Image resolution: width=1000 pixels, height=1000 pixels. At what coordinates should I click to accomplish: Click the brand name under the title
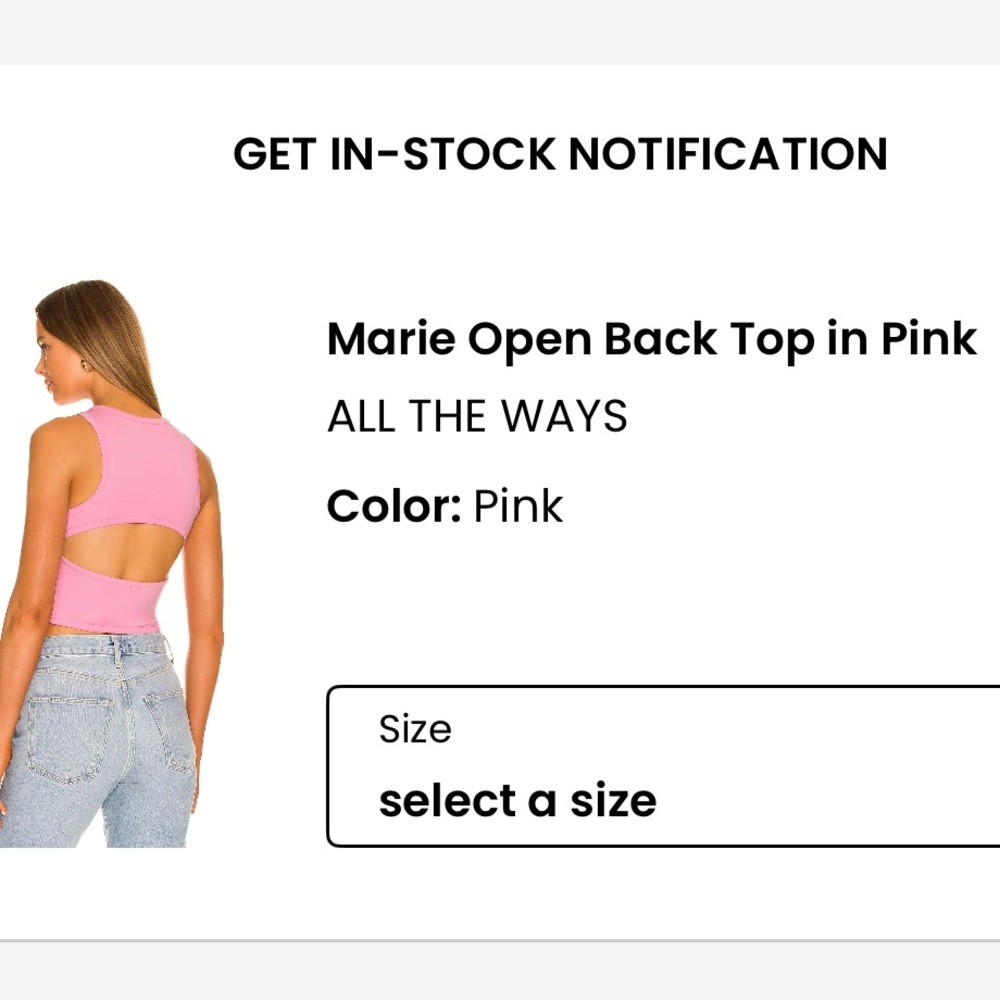[478, 416]
